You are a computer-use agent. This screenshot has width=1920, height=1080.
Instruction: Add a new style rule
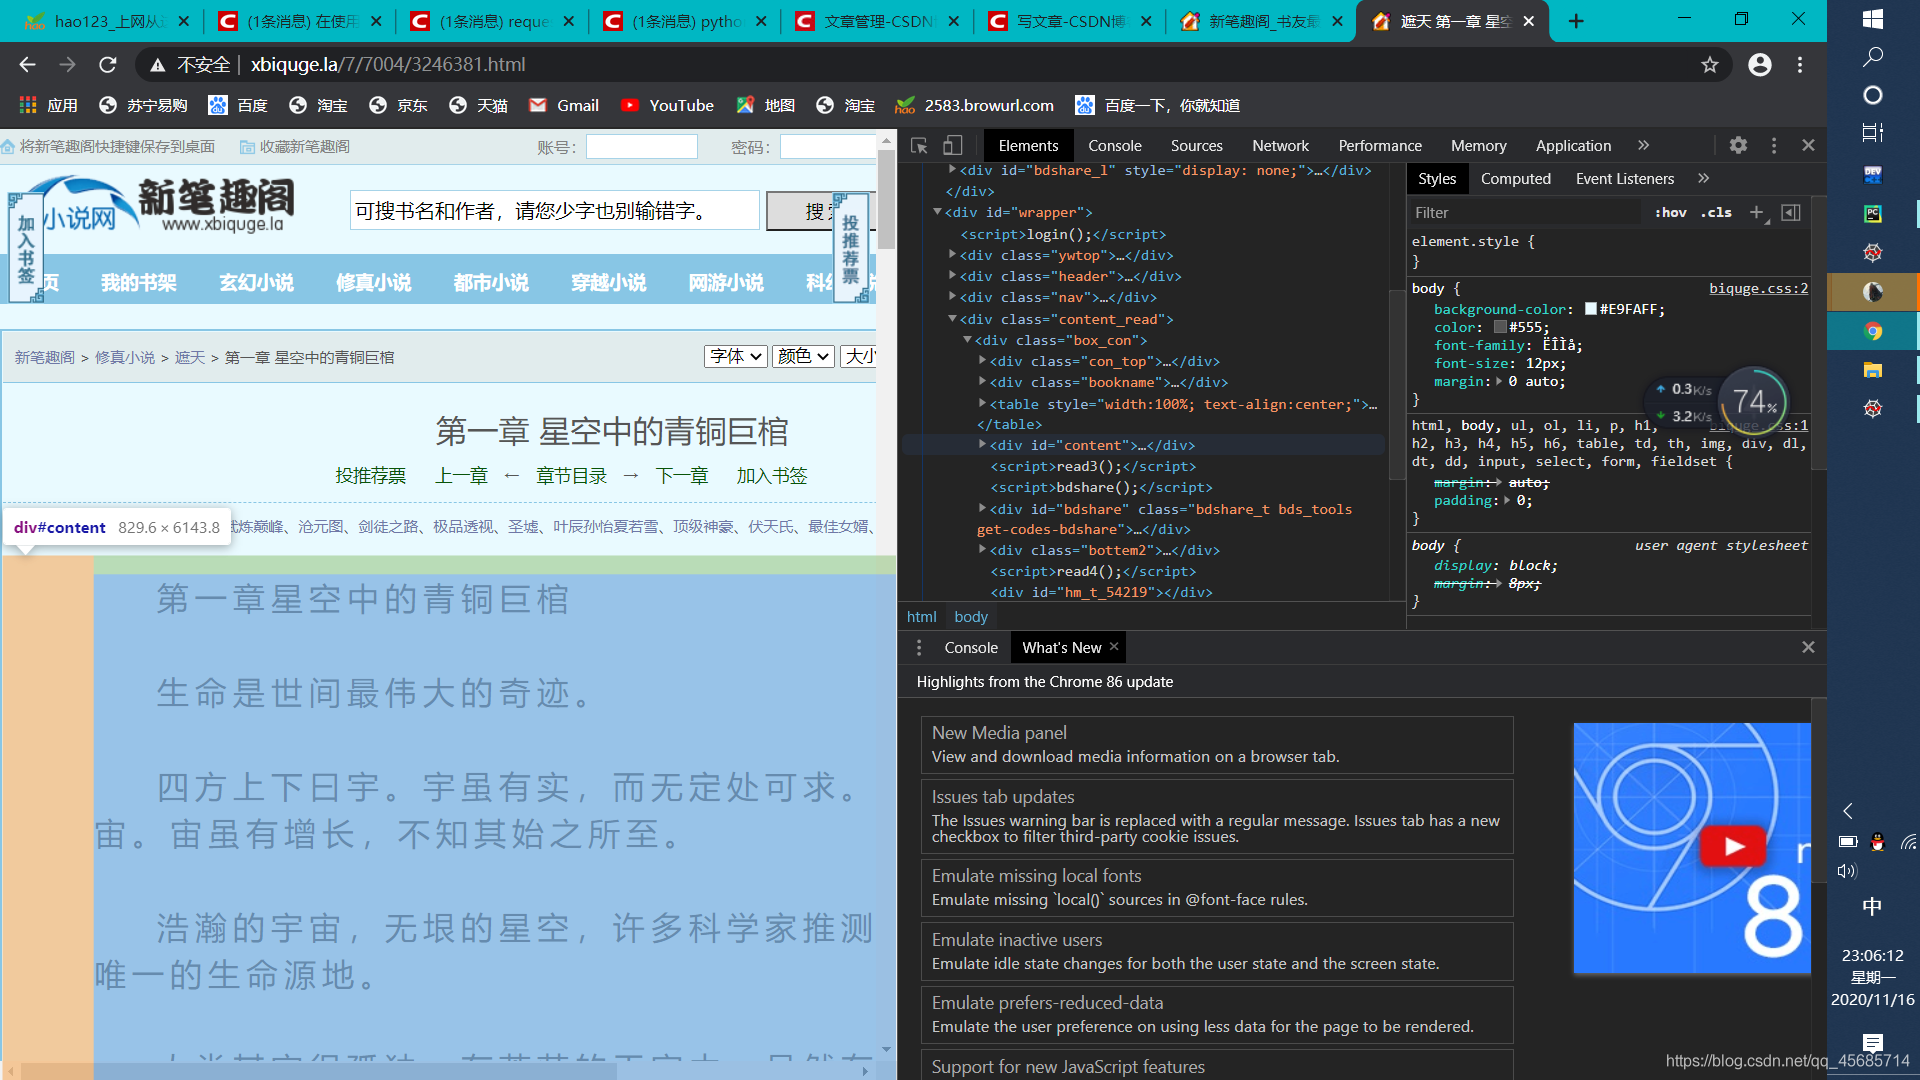click(x=1756, y=213)
